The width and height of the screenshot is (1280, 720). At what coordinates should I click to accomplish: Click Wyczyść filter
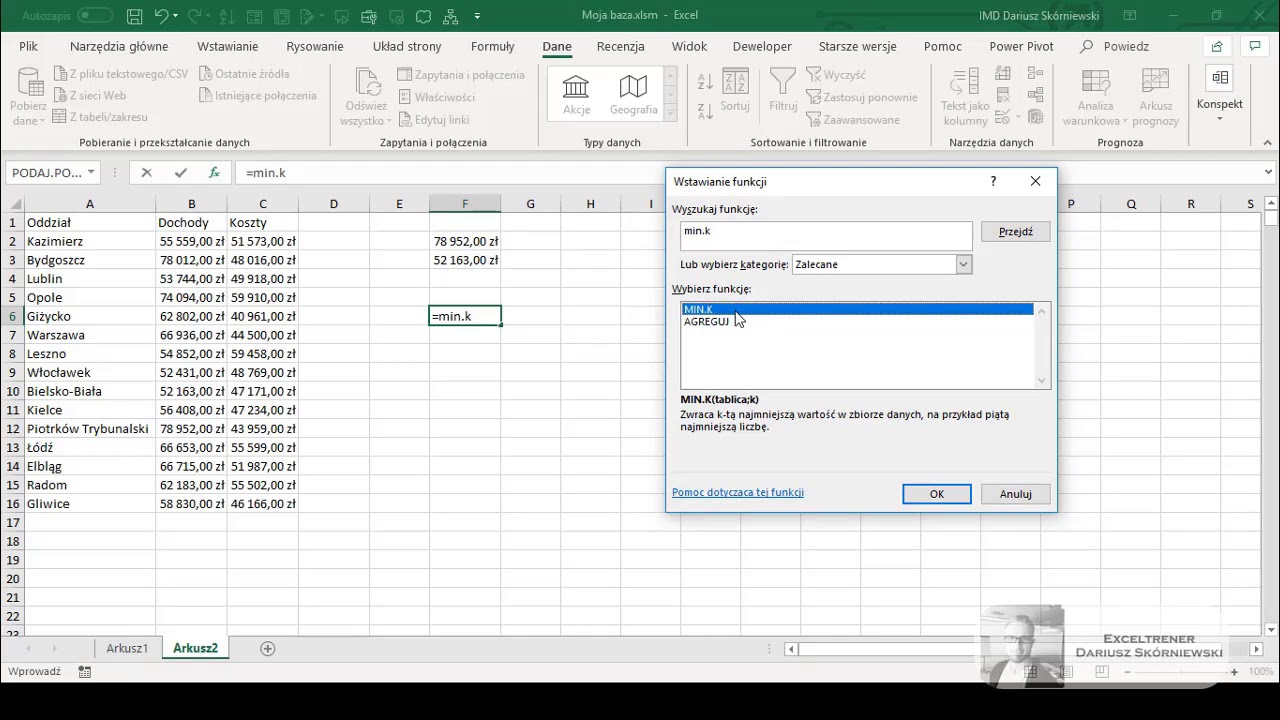click(x=836, y=75)
